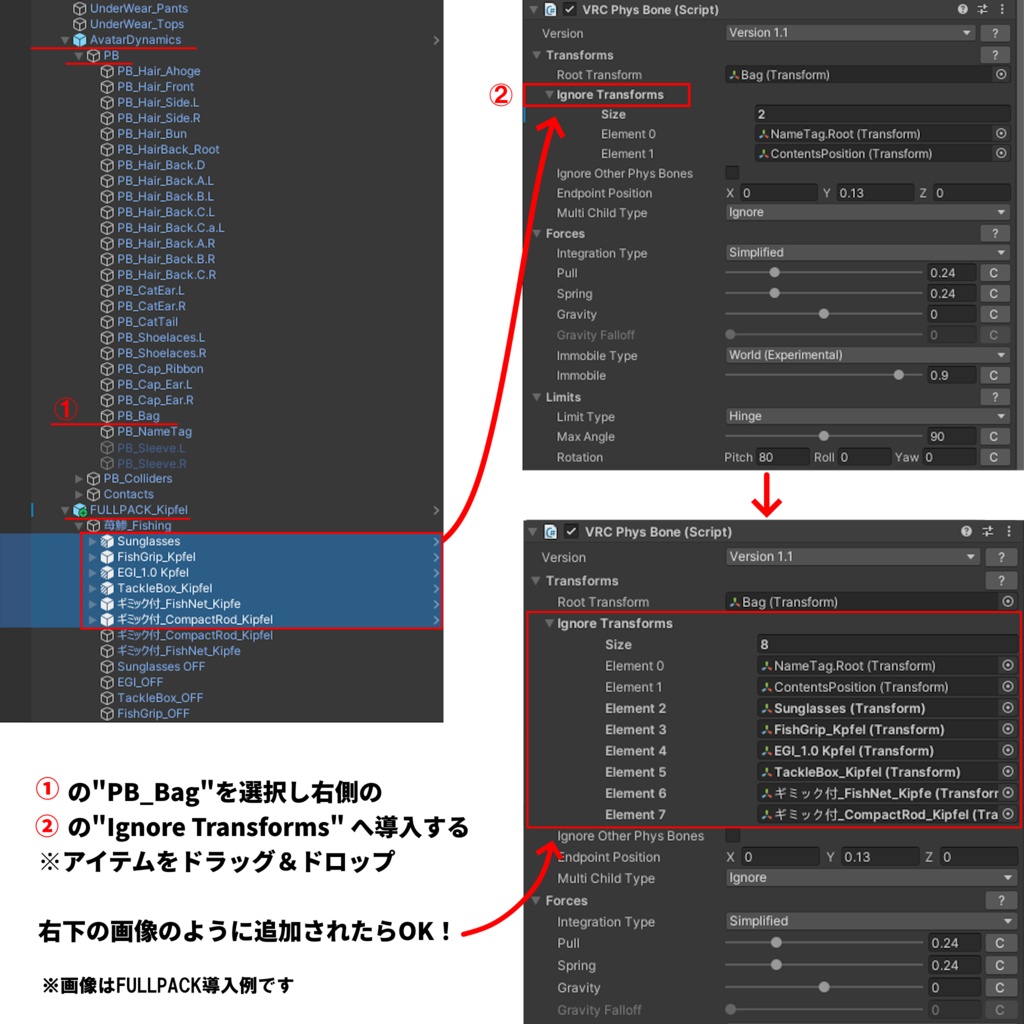Click object picker next to EGI_1.0 Kpfel (Transform)
The height and width of the screenshot is (1024, 1024).
pos(1008,750)
